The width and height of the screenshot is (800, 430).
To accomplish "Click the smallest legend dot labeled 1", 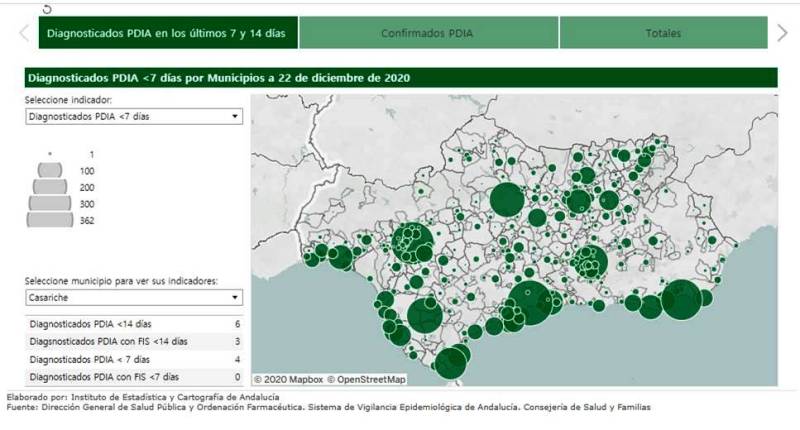I will tap(50, 154).
